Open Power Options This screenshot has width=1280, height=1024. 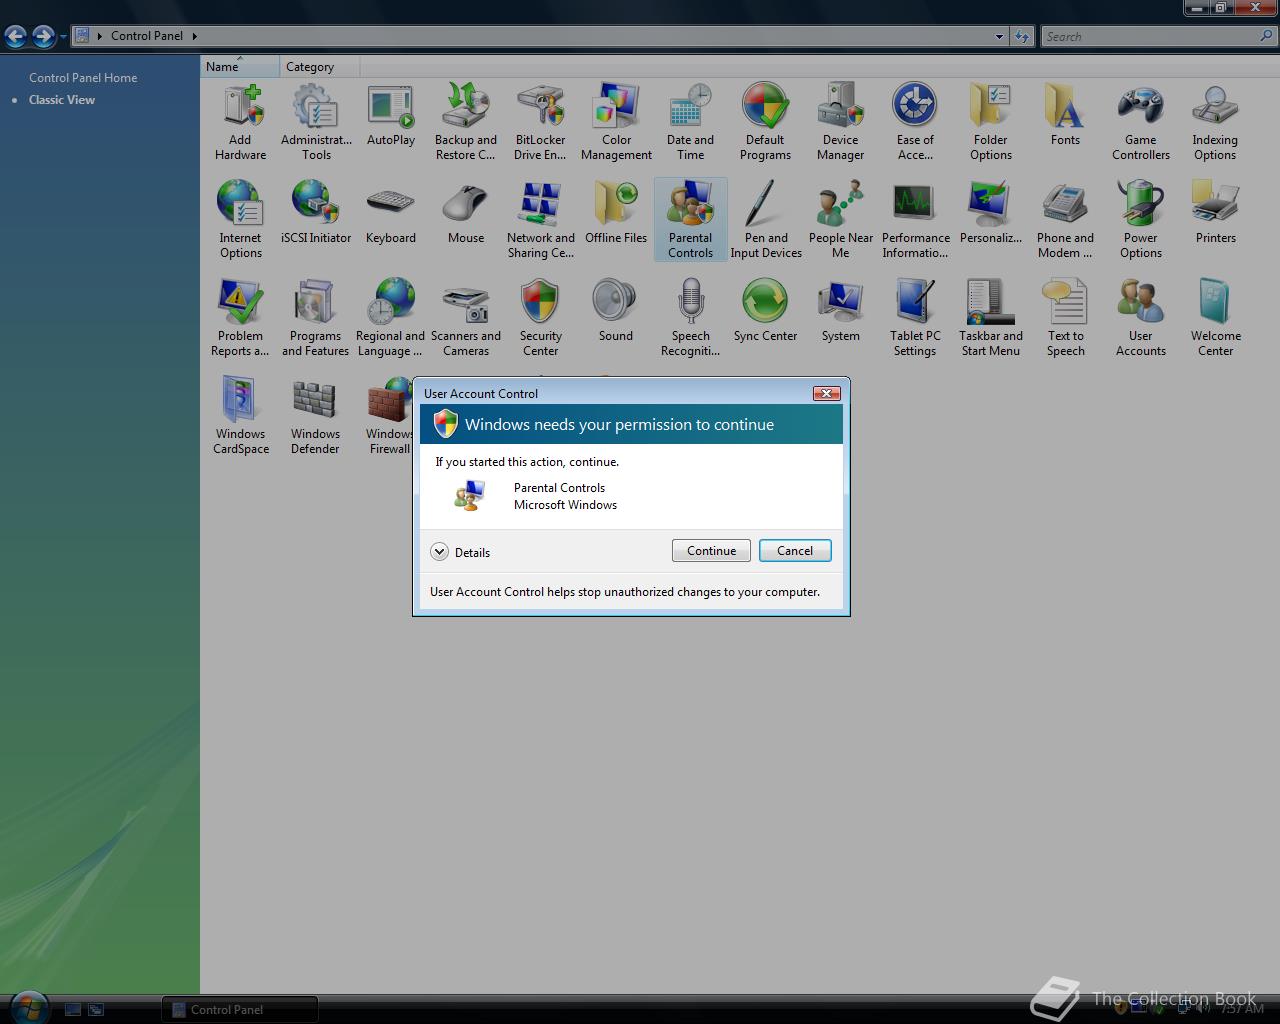click(1141, 220)
